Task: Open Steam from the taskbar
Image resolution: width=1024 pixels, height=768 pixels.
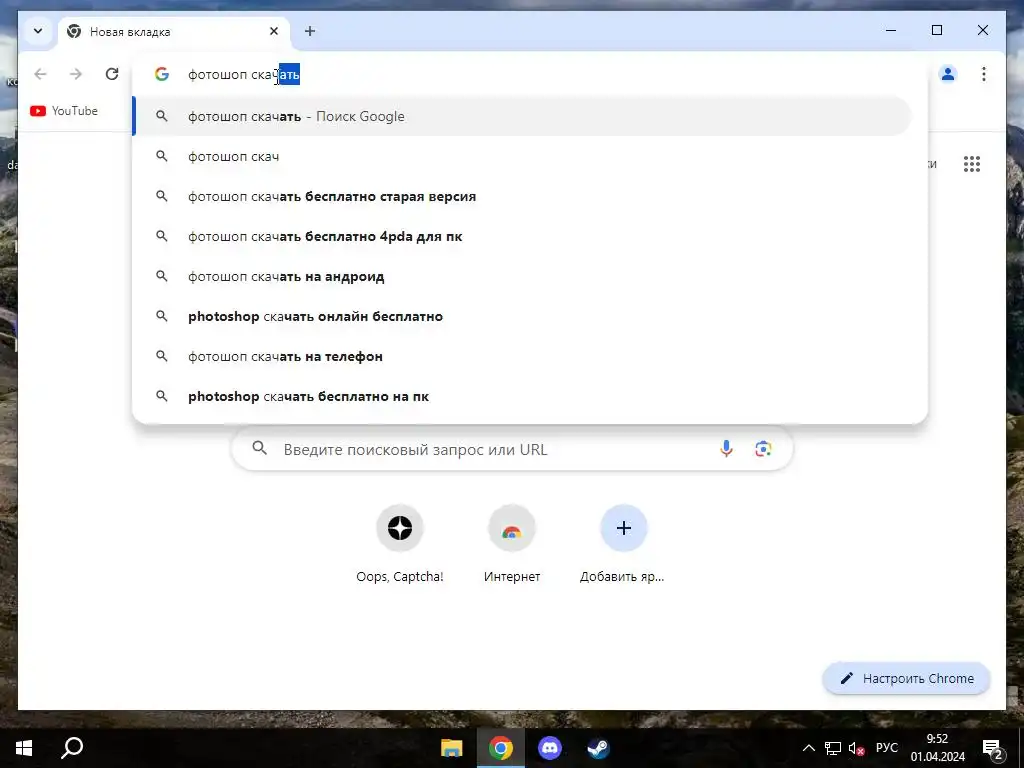Action: [598, 748]
